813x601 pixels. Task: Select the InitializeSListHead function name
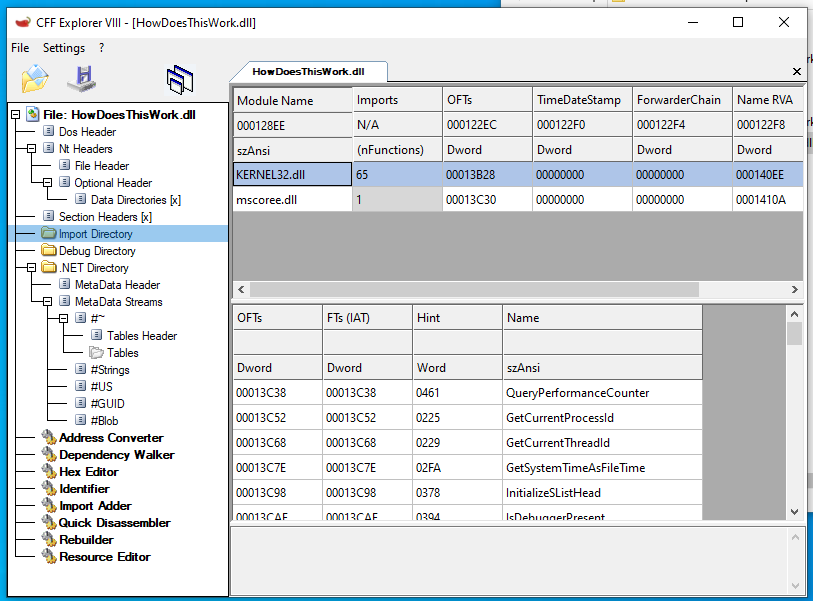(553, 492)
